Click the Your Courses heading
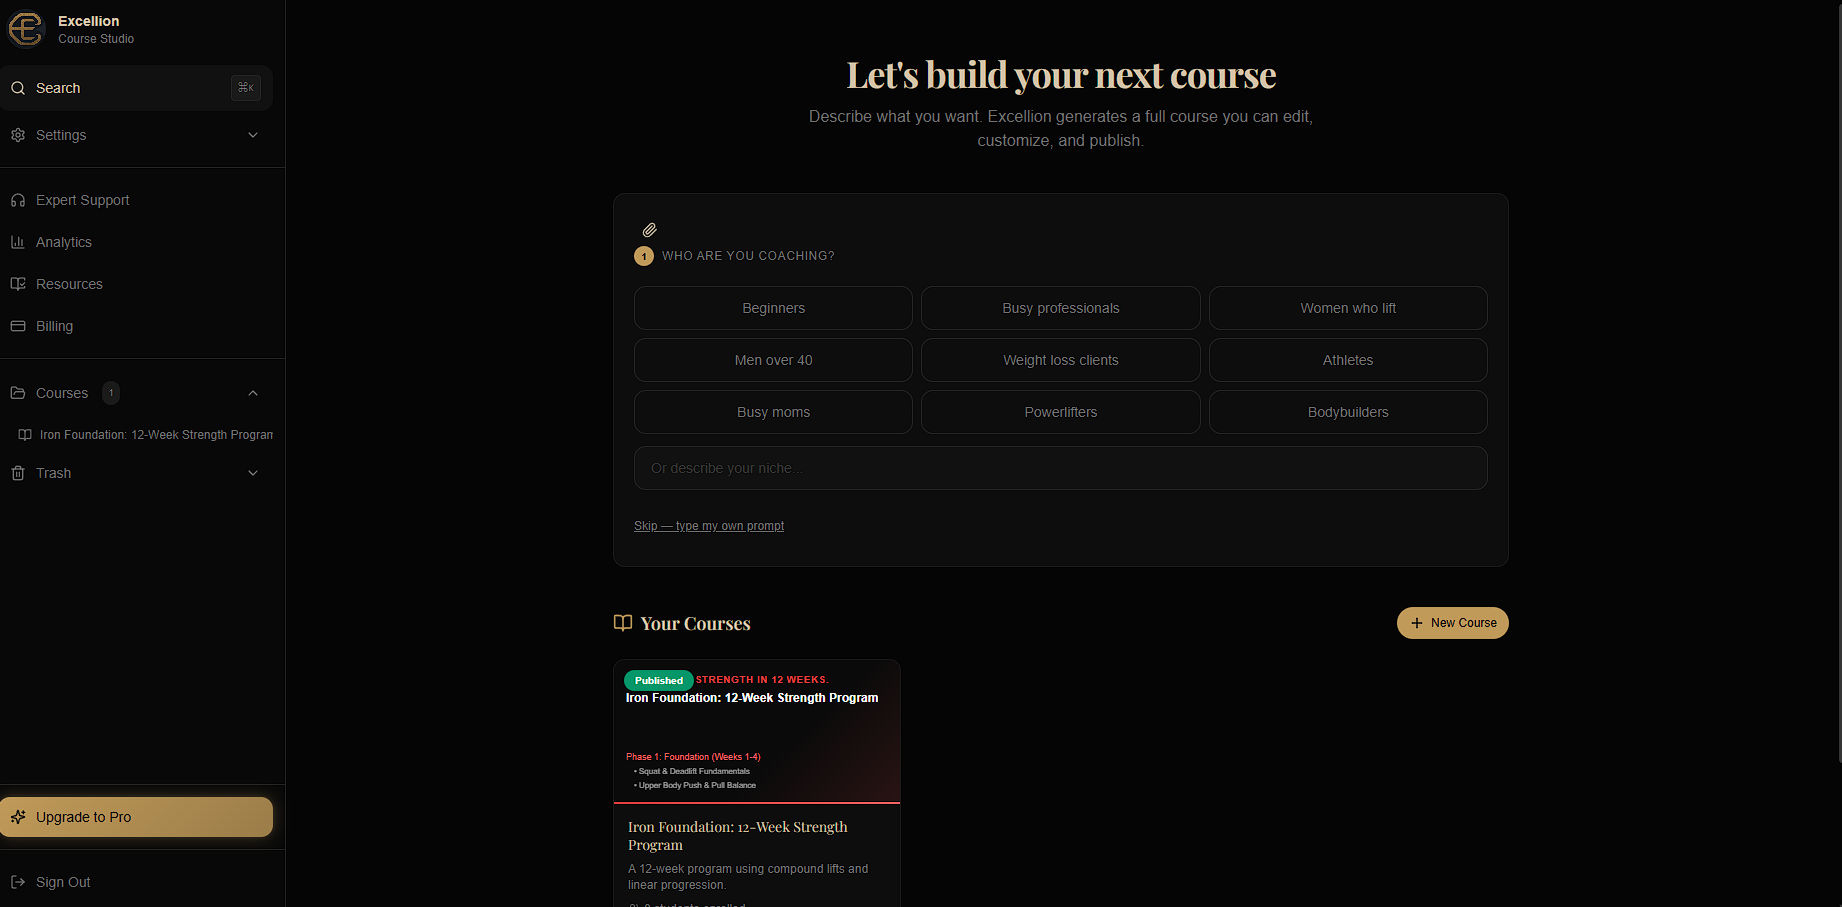Screen dimensions: 1842x907 pyautogui.click(x=695, y=623)
